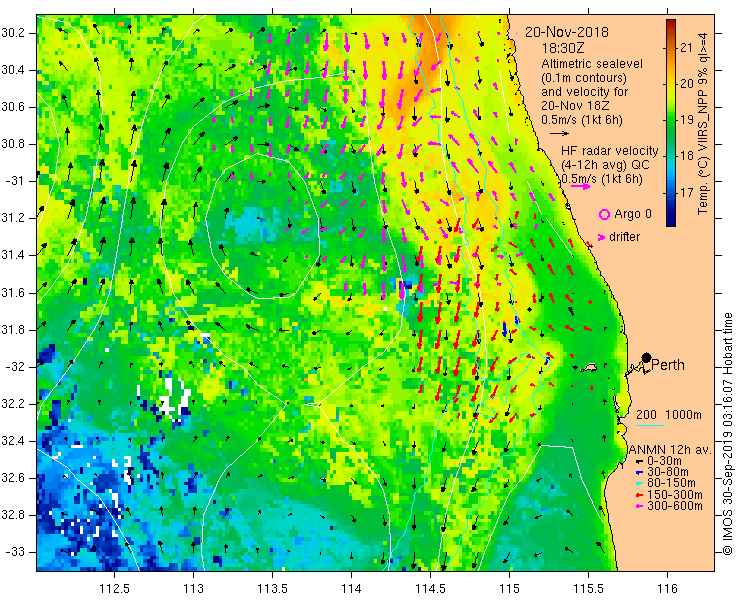Click the Perth city marker dot
Image resolution: width=740 pixels, height=600 pixels.
(646, 358)
